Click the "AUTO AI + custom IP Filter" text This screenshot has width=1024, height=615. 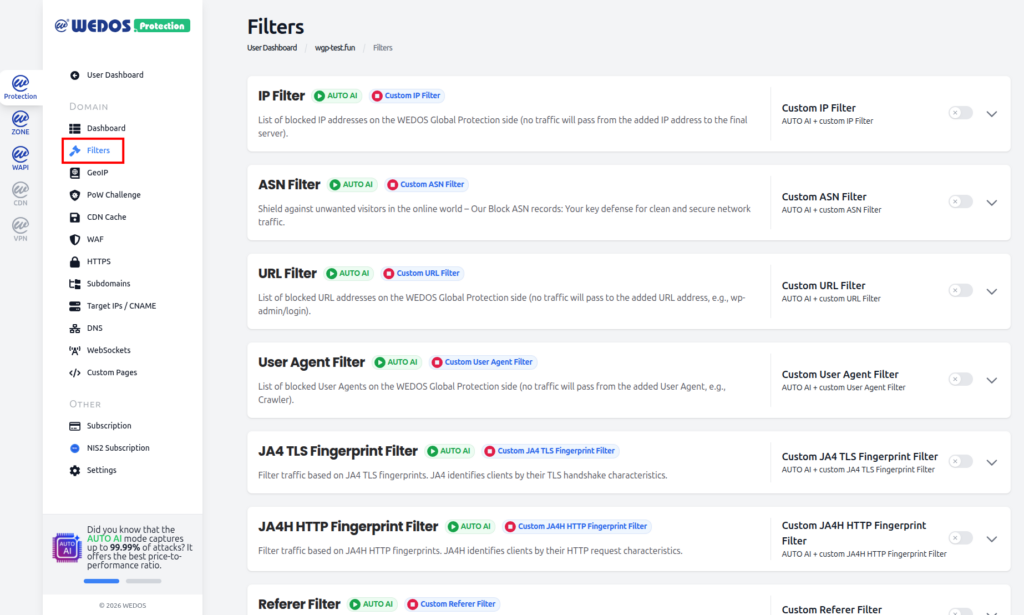click(x=827, y=121)
